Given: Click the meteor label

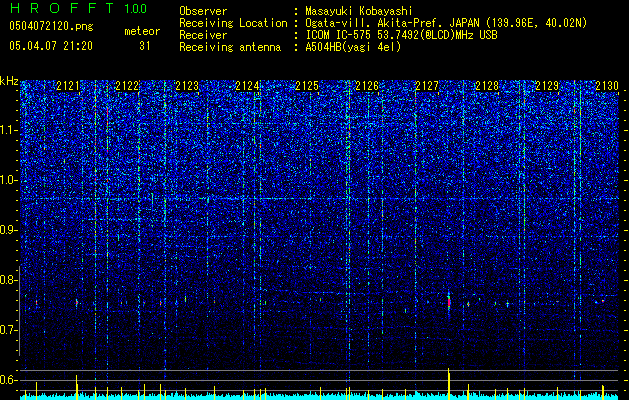Looking at the screenshot, I should tap(142, 31).
